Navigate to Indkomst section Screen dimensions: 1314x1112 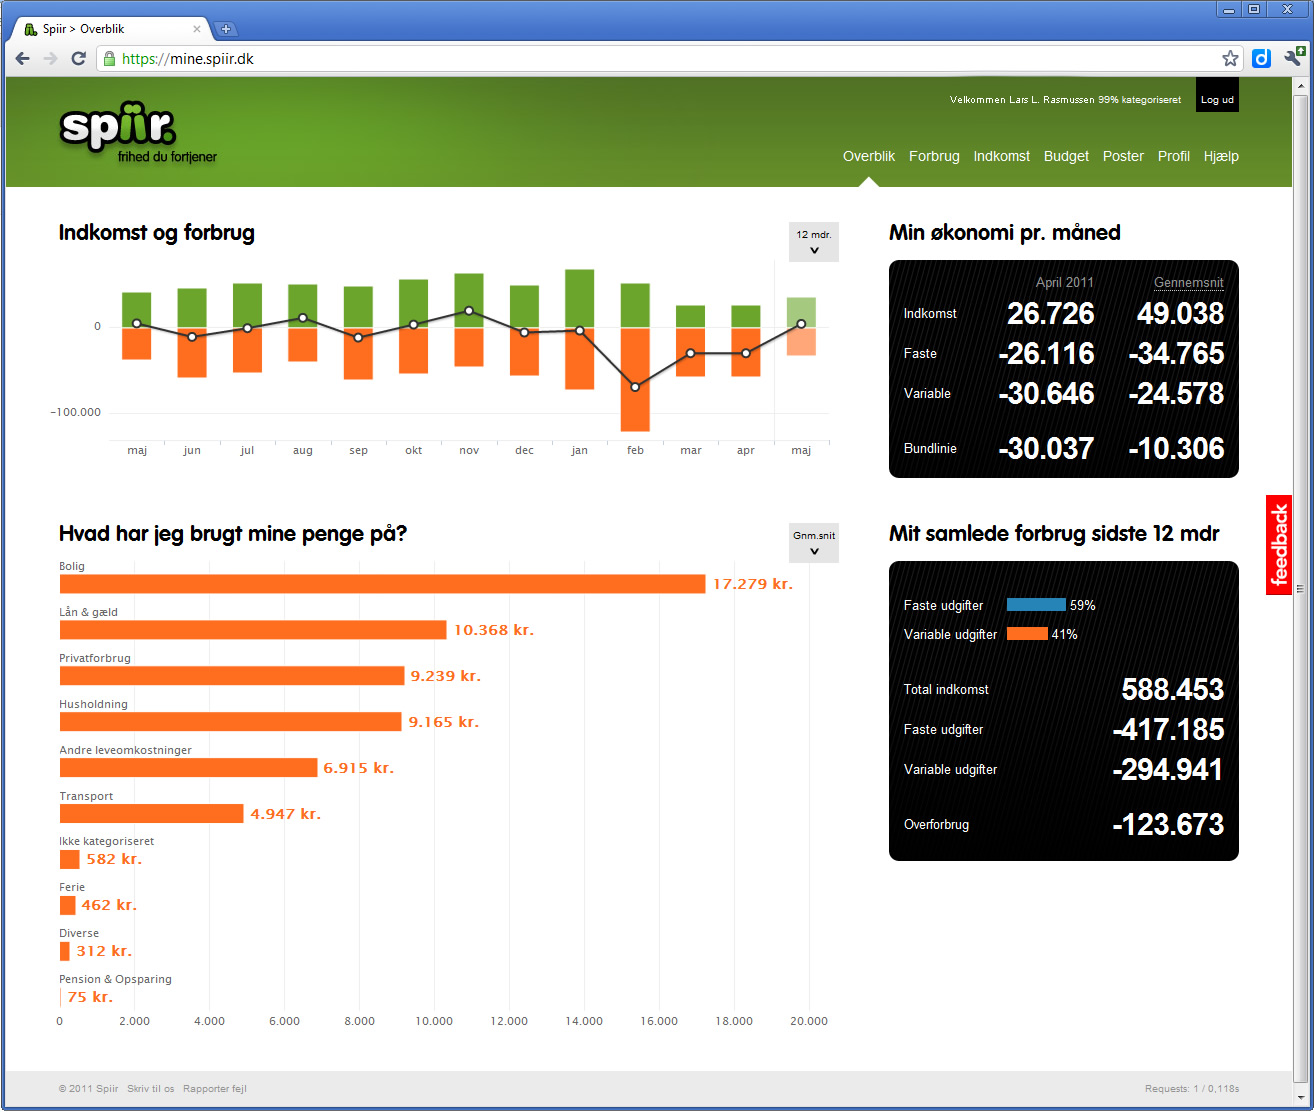click(x=1001, y=156)
